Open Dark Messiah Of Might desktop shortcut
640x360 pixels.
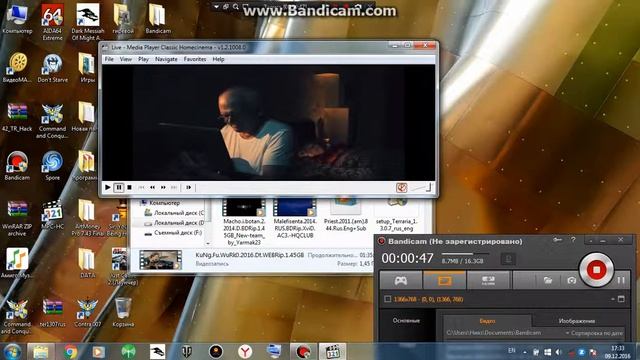(x=87, y=22)
